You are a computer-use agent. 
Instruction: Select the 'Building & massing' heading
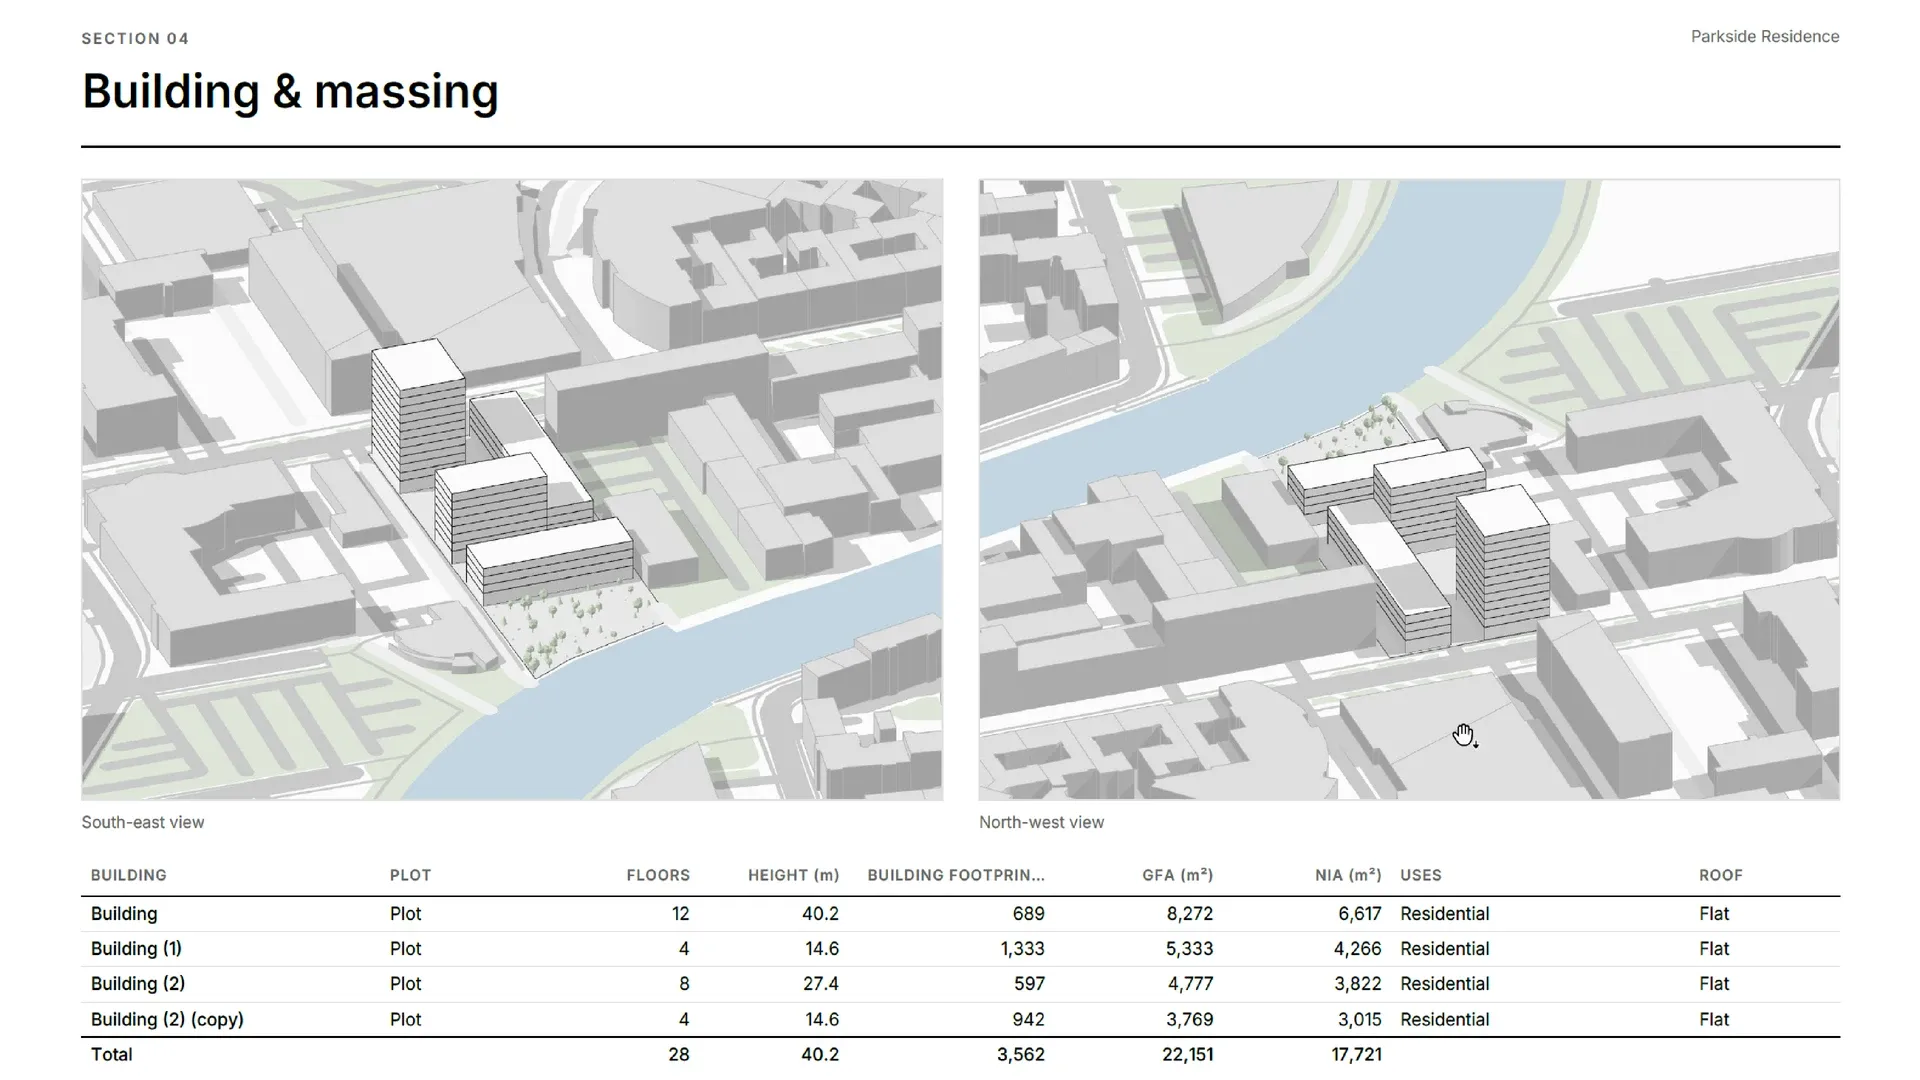290,92
